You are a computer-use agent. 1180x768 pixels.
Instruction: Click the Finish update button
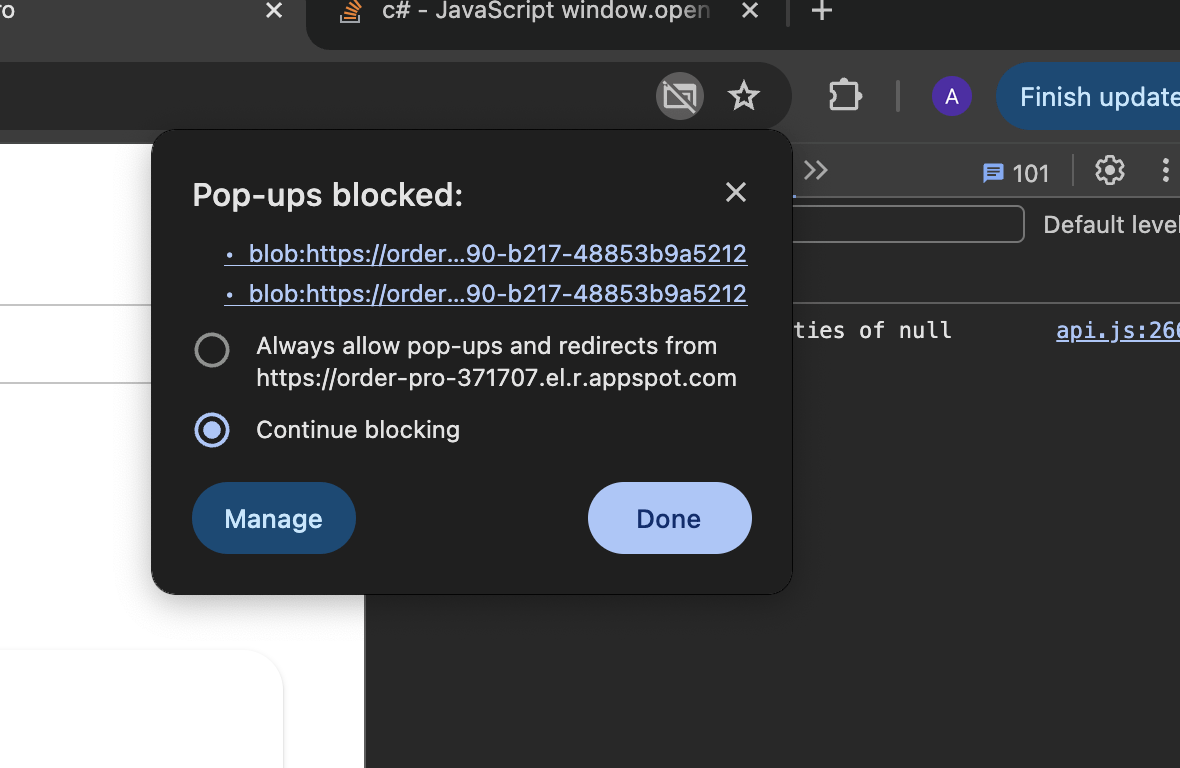[1097, 96]
